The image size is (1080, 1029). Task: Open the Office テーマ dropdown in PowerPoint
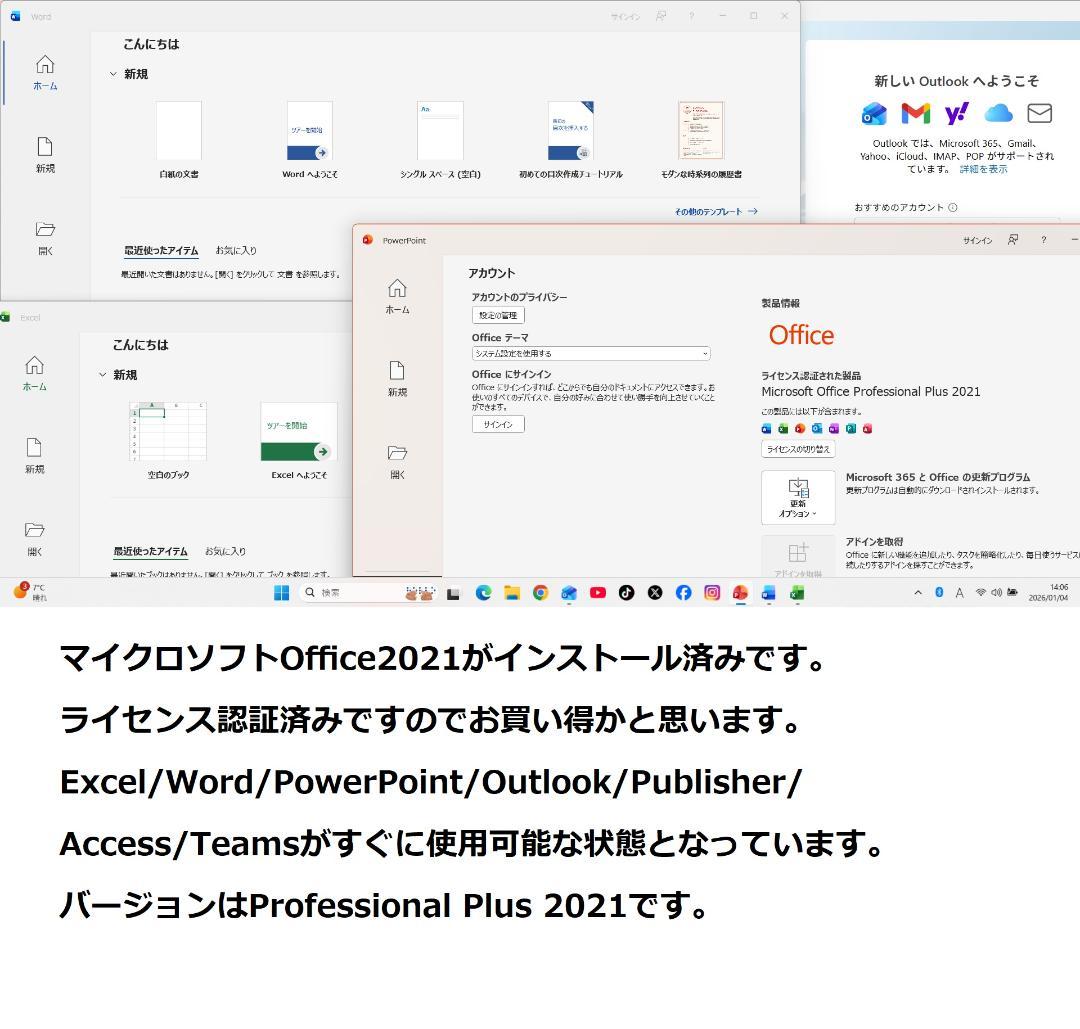[x=590, y=353]
